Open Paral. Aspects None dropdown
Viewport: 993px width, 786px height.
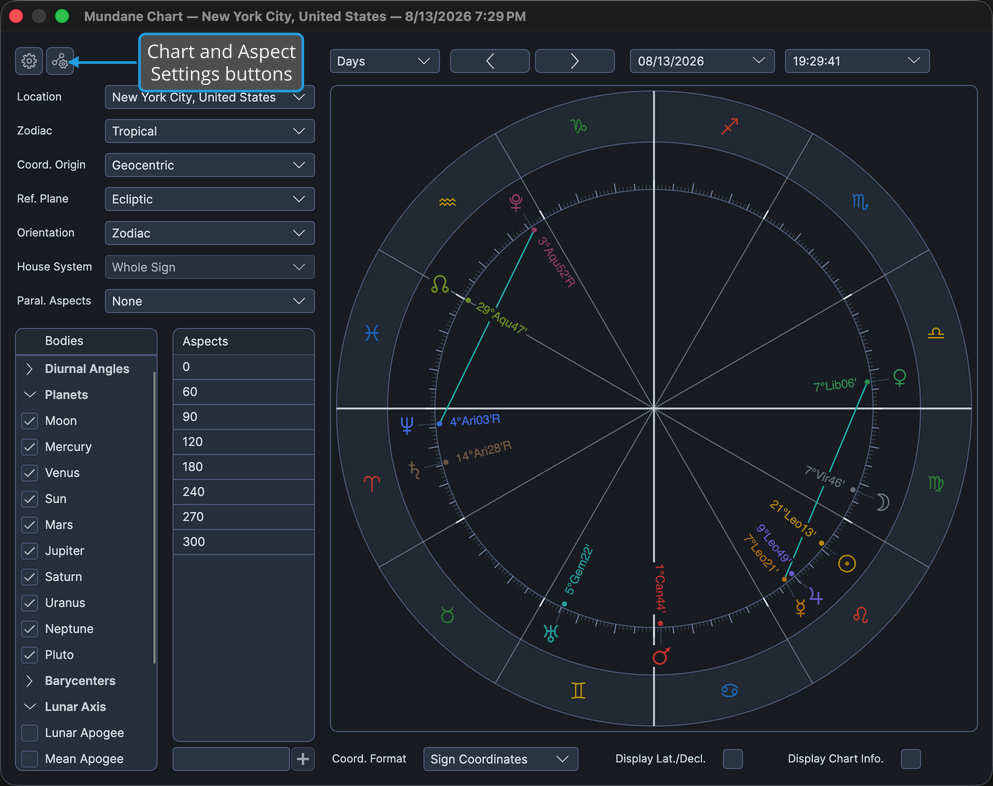(210, 301)
